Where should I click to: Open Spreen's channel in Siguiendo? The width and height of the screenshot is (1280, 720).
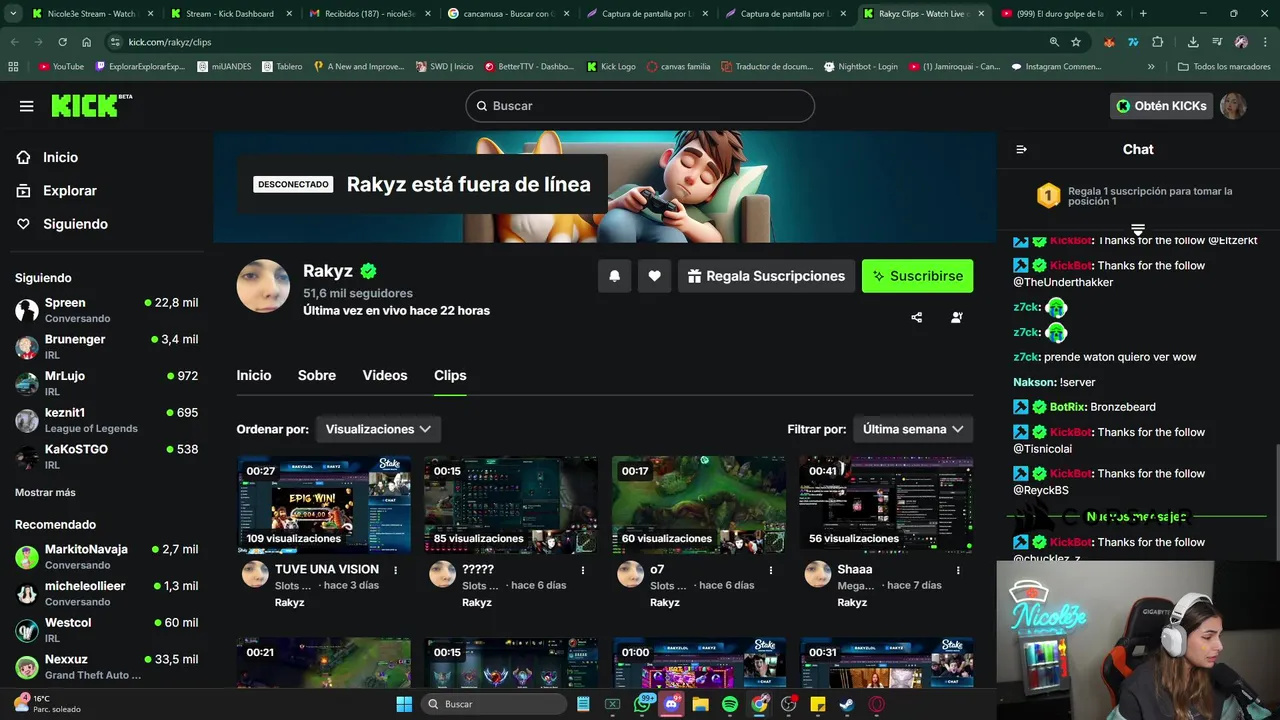pos(106,310)
